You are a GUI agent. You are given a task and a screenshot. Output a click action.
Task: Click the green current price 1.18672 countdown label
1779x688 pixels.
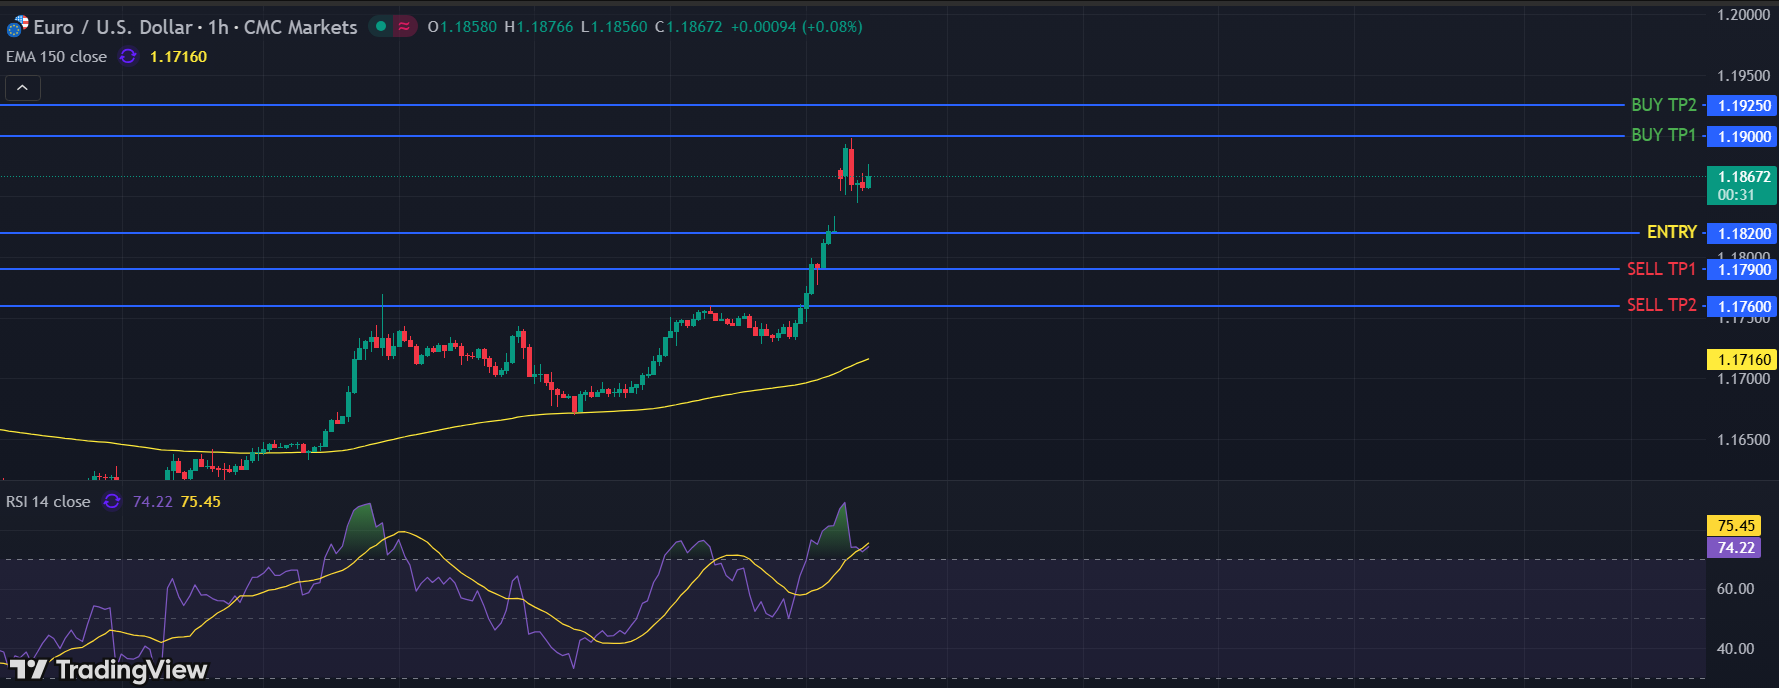coord(1742,186)
